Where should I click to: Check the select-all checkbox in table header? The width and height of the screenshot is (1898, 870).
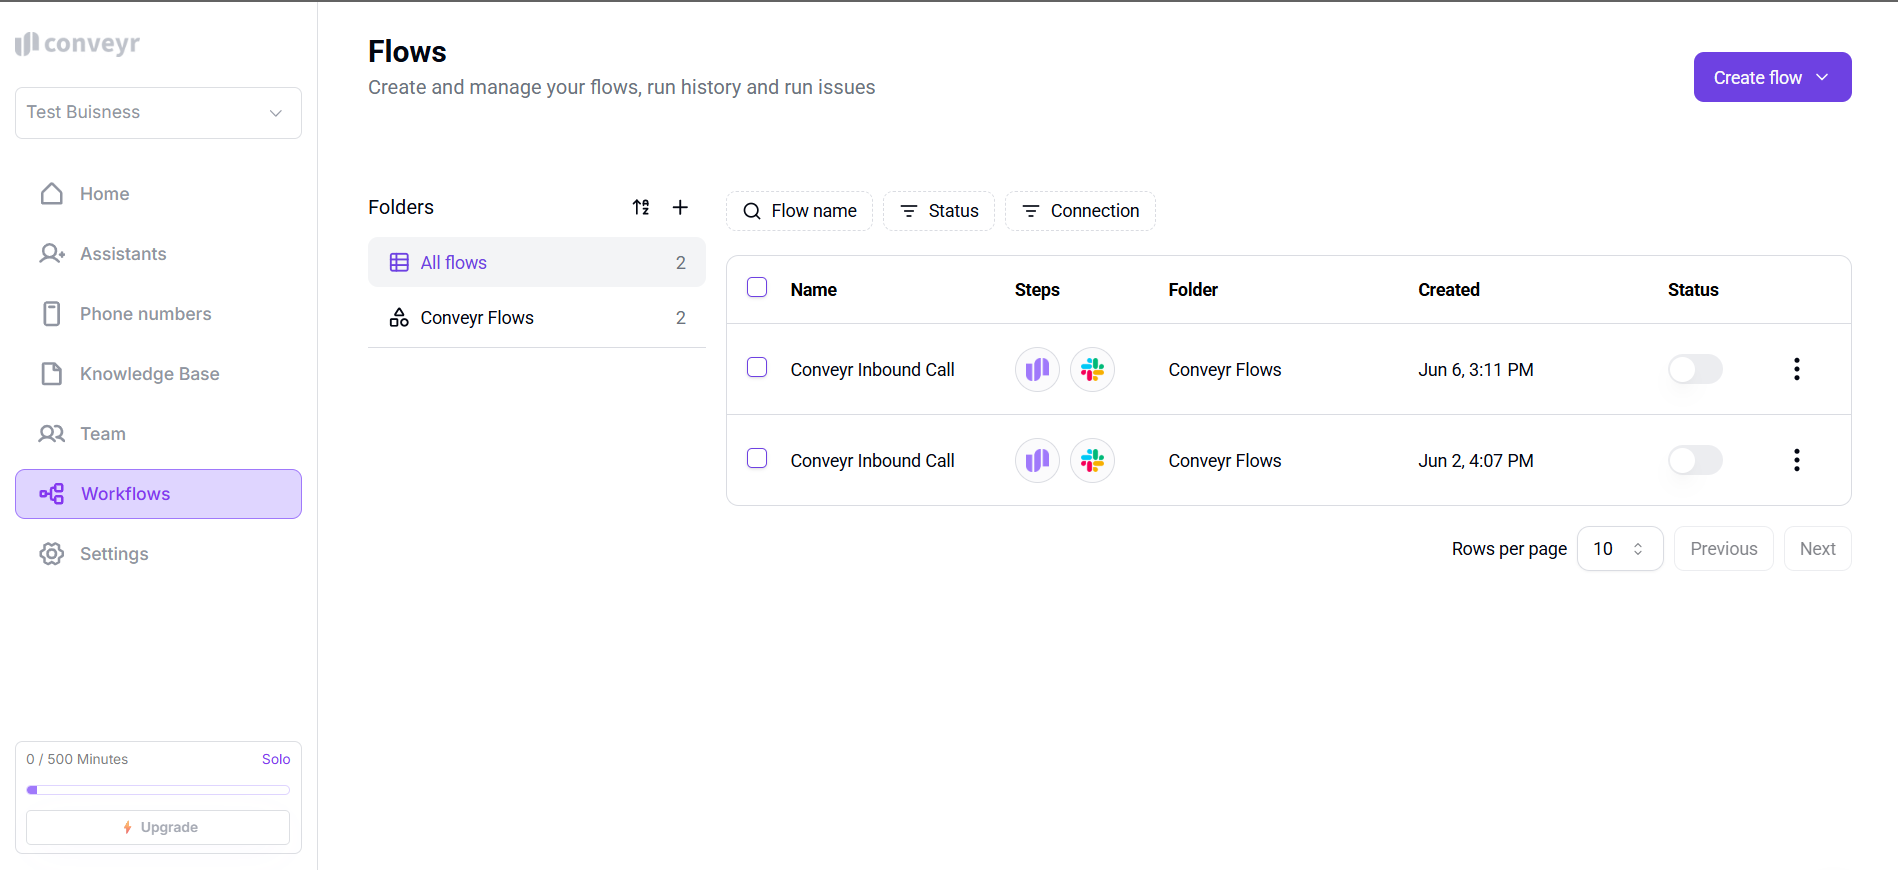(757, 288)
